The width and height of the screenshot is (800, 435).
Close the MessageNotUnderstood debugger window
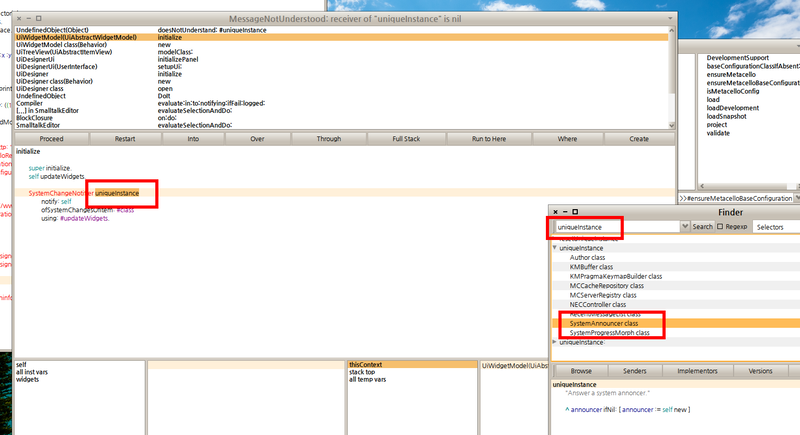pos(18,19)
